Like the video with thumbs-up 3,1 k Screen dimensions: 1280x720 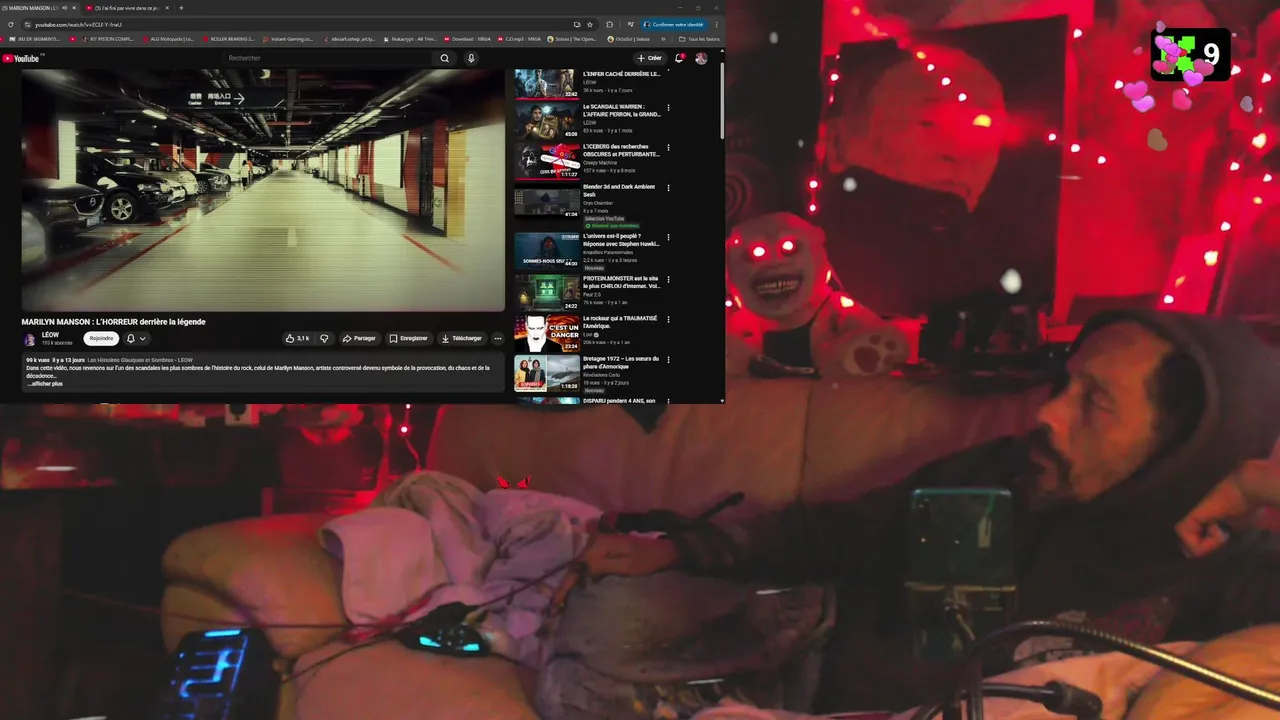tap(296, 338)
